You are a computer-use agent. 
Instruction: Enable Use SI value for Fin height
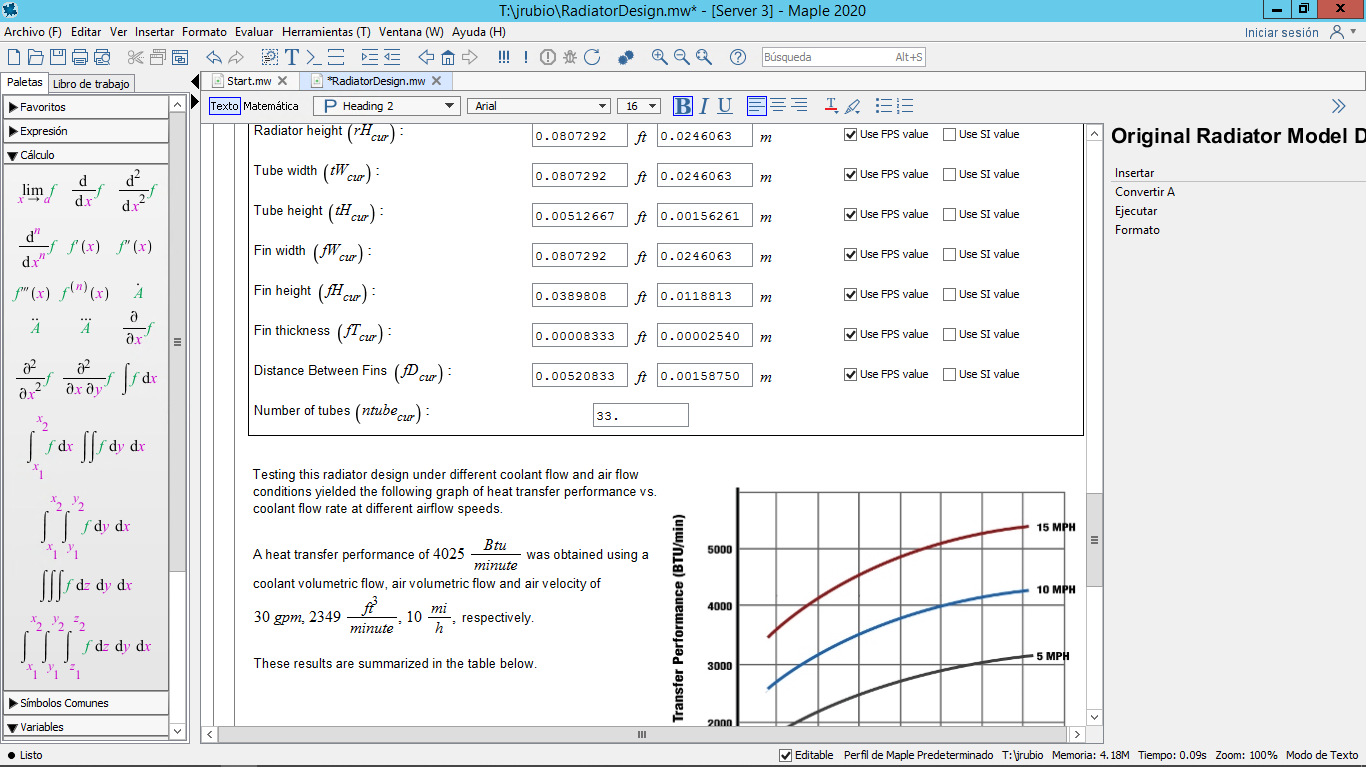[x=950, y=294]
